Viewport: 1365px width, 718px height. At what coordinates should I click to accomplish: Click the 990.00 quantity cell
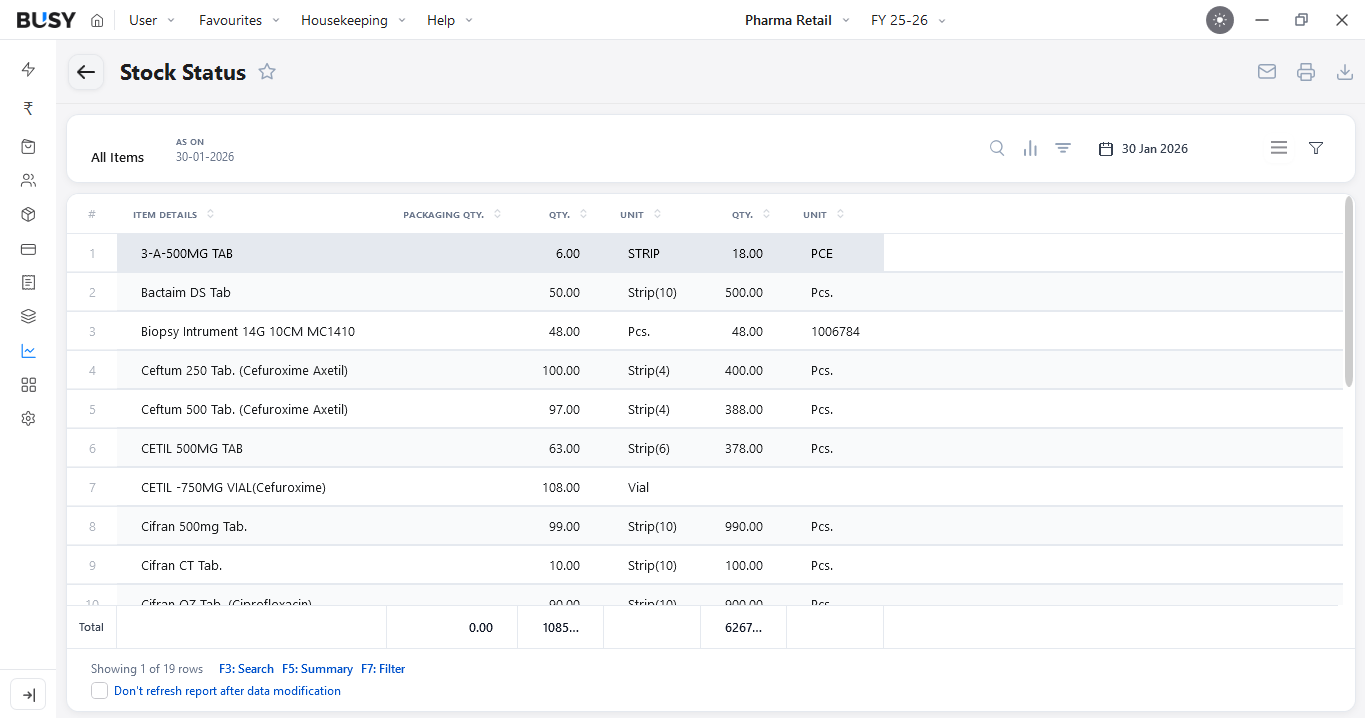(x=744, y=527)
